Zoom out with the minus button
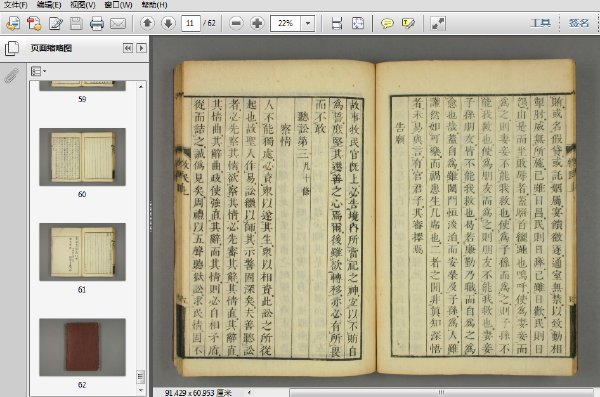The width and height of the screenshot is (600, 397). pyautogui.click(x=236, y=23)
